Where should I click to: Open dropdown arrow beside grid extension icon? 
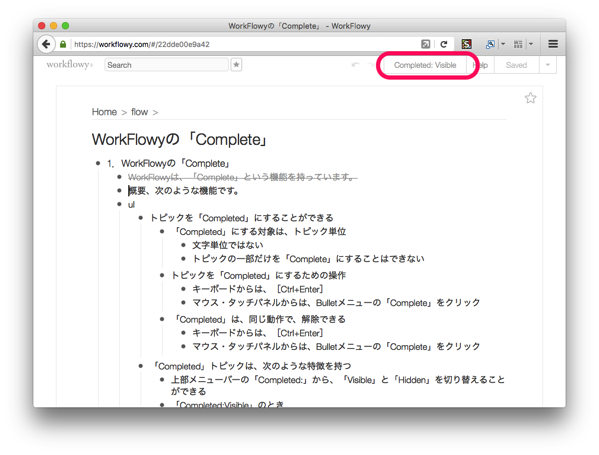click(x=531, y=44)
